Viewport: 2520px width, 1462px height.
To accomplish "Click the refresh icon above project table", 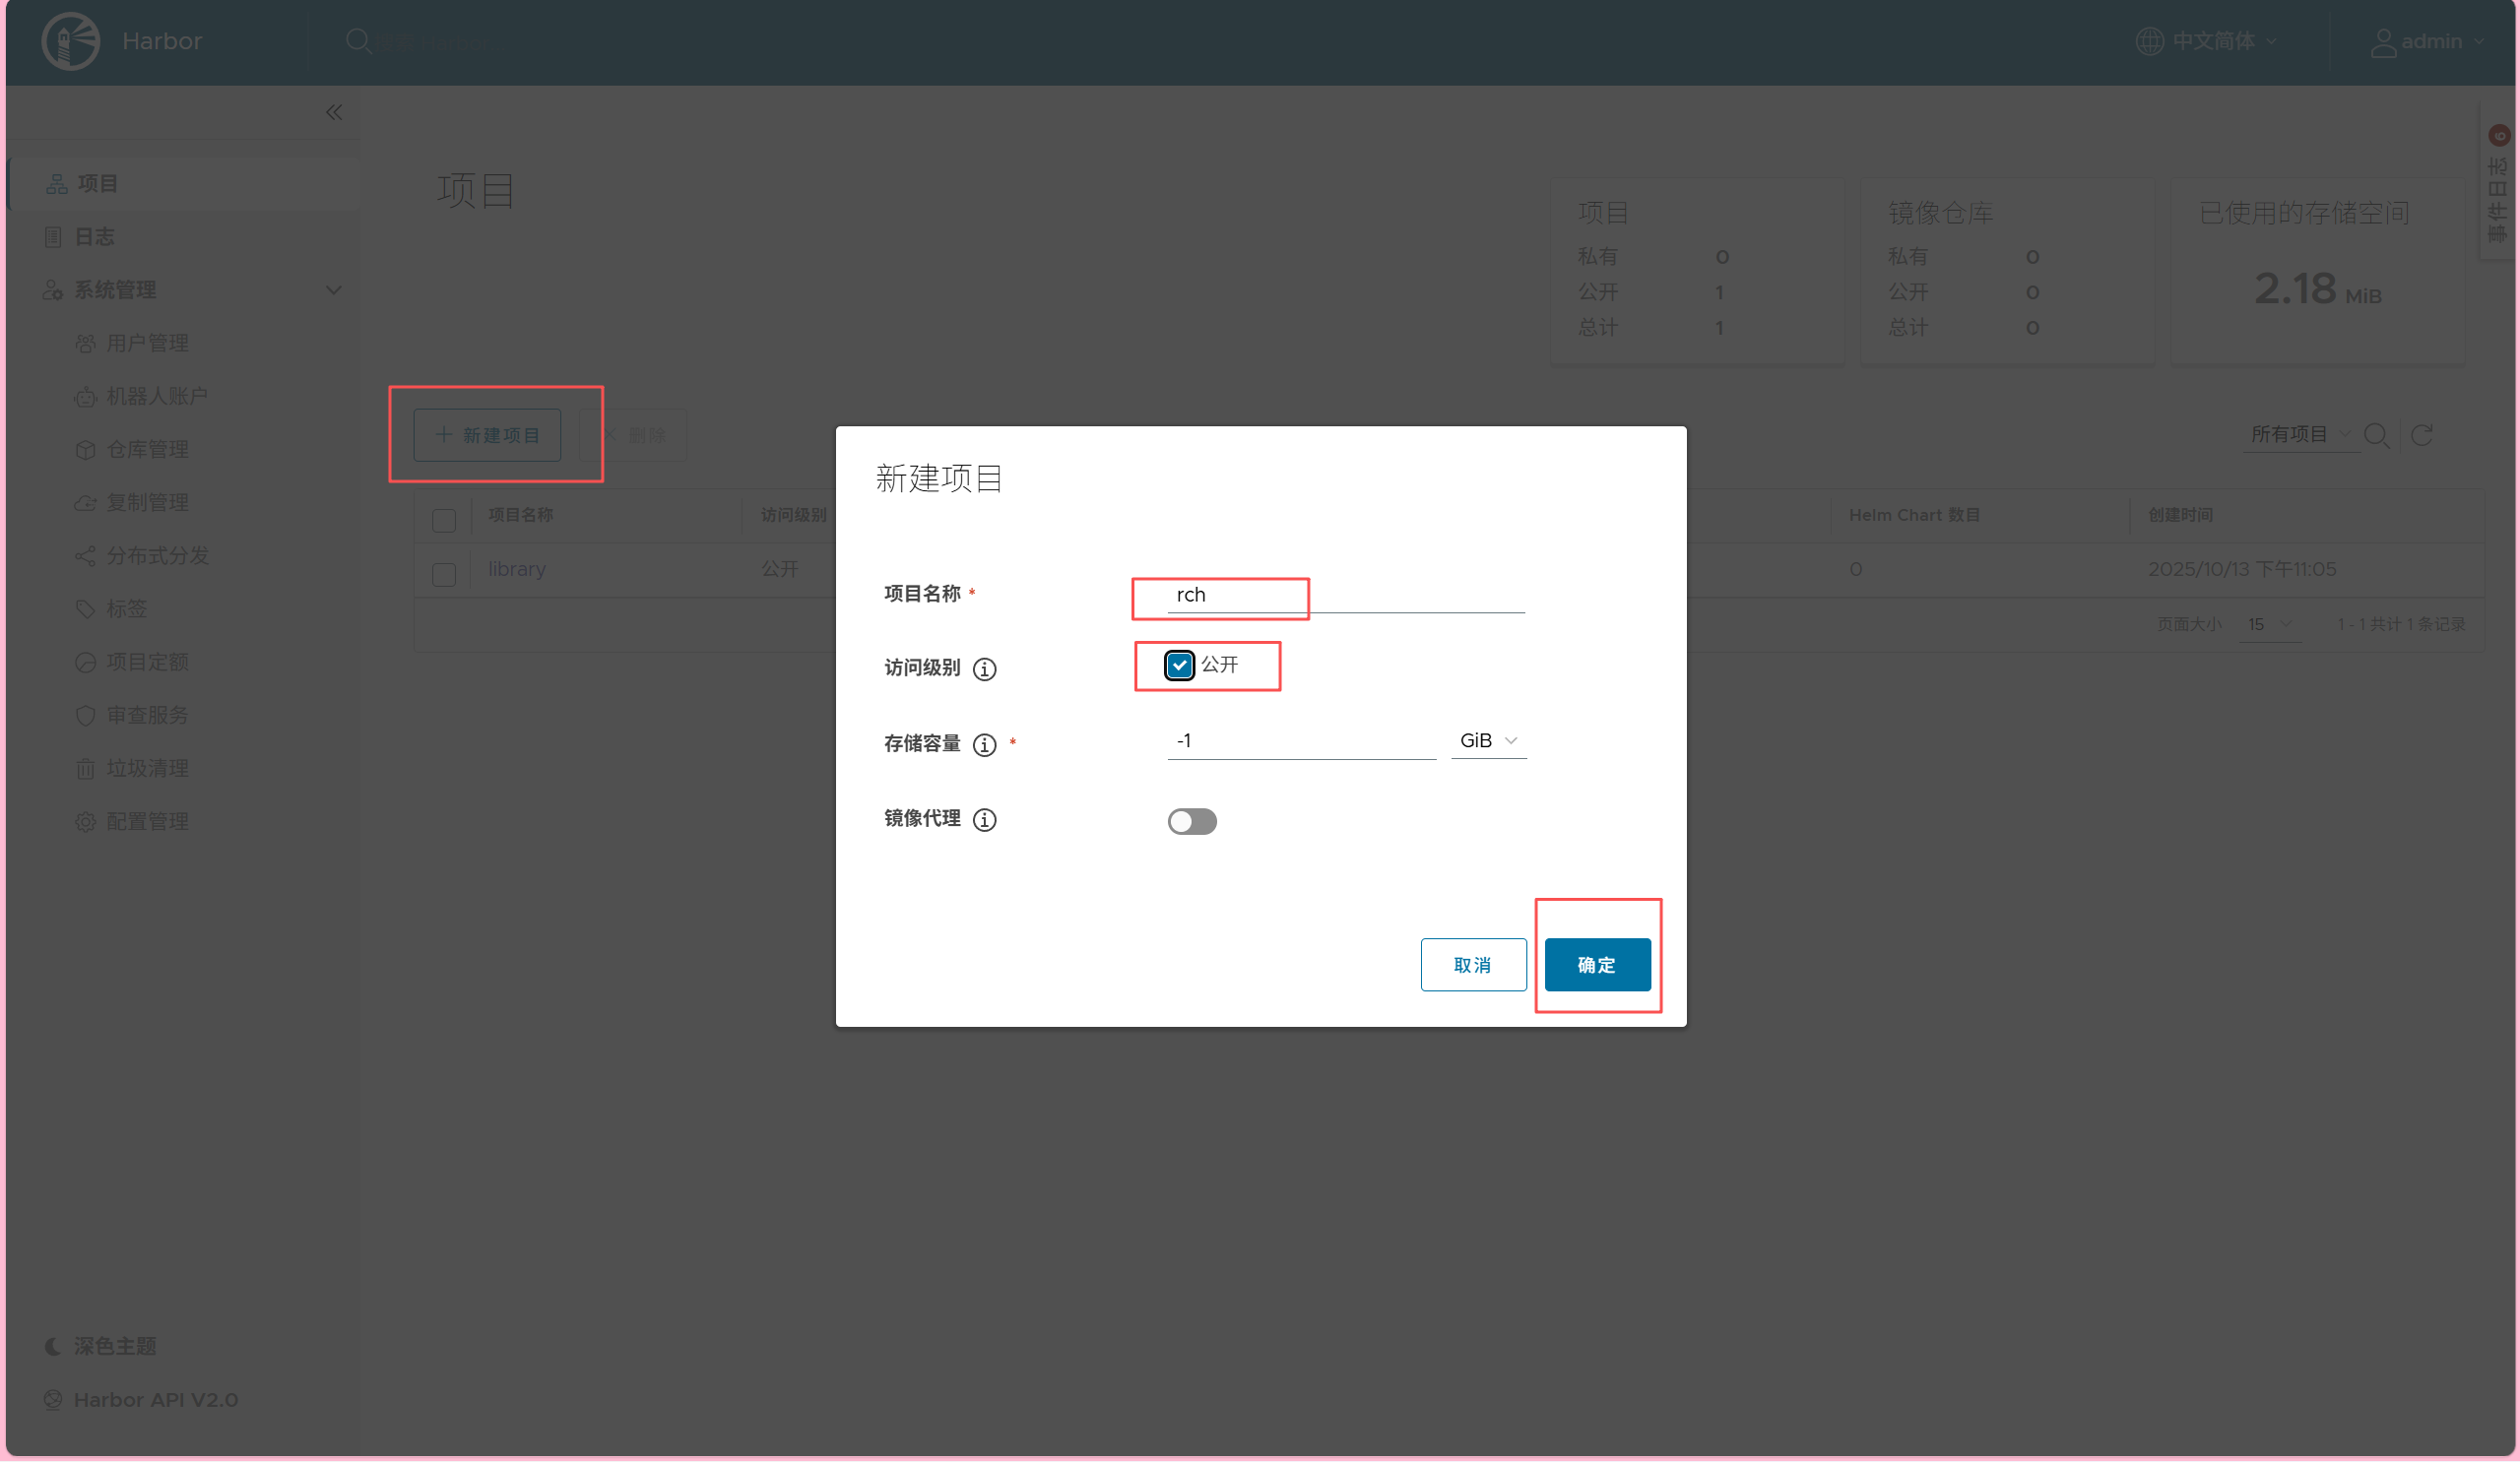I will 2421,435.
